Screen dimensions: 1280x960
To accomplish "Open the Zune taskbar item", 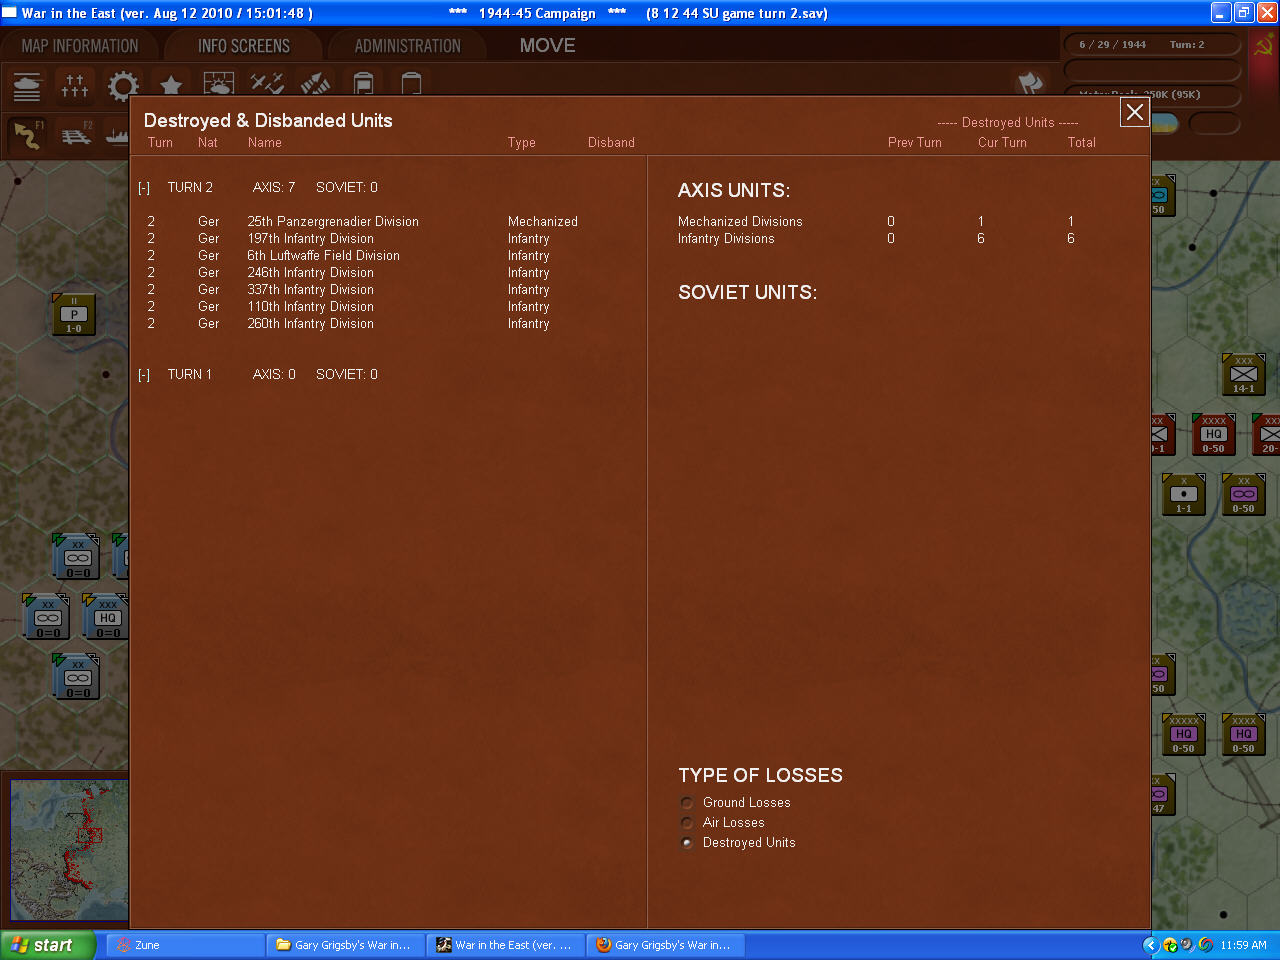I will pyautogui.click(x=185, y=945).
